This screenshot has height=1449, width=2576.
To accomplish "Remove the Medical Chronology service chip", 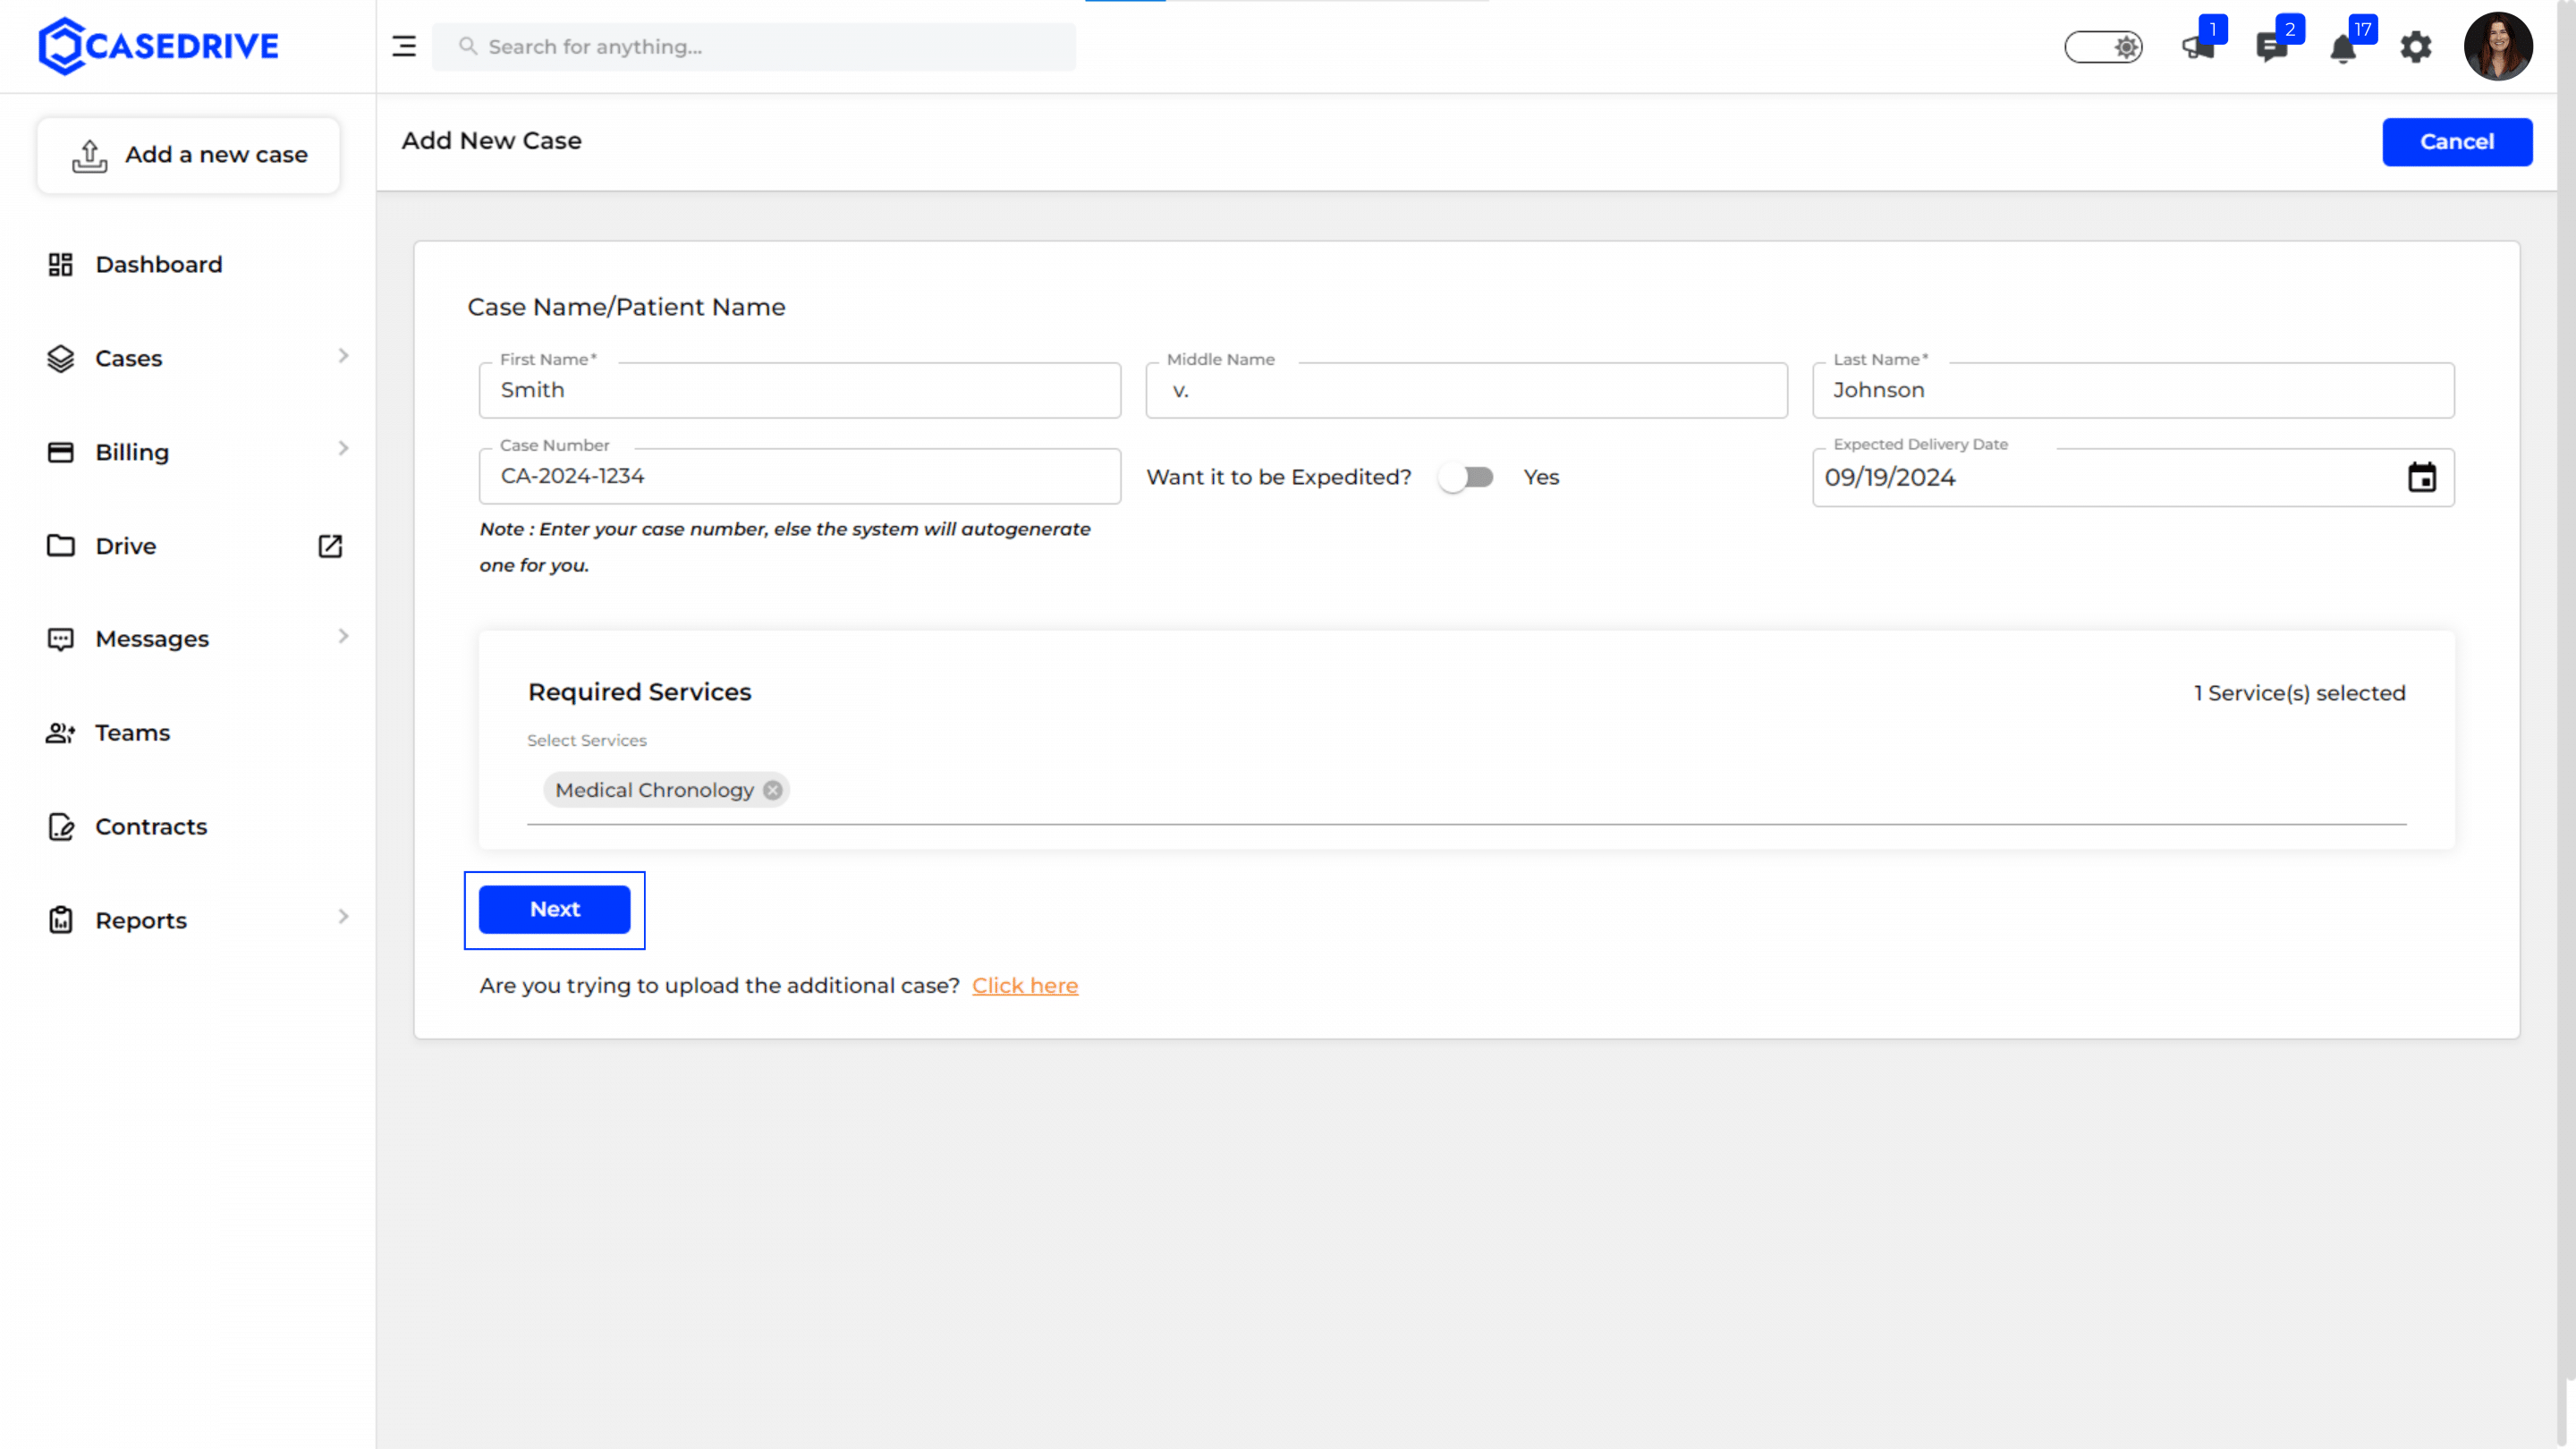I will pyautogui.click(x=773, y=790).
